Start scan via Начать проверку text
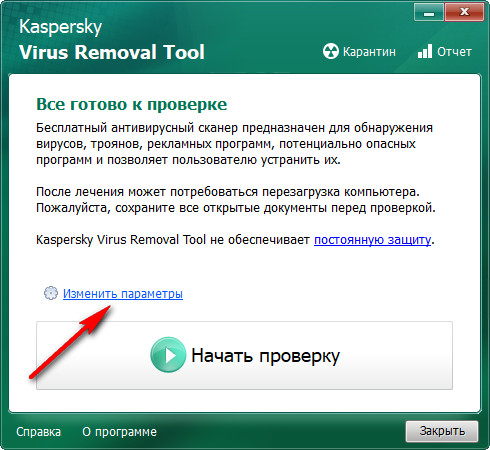Viewport: 490px width, 450px height. (x=265, y=356)
